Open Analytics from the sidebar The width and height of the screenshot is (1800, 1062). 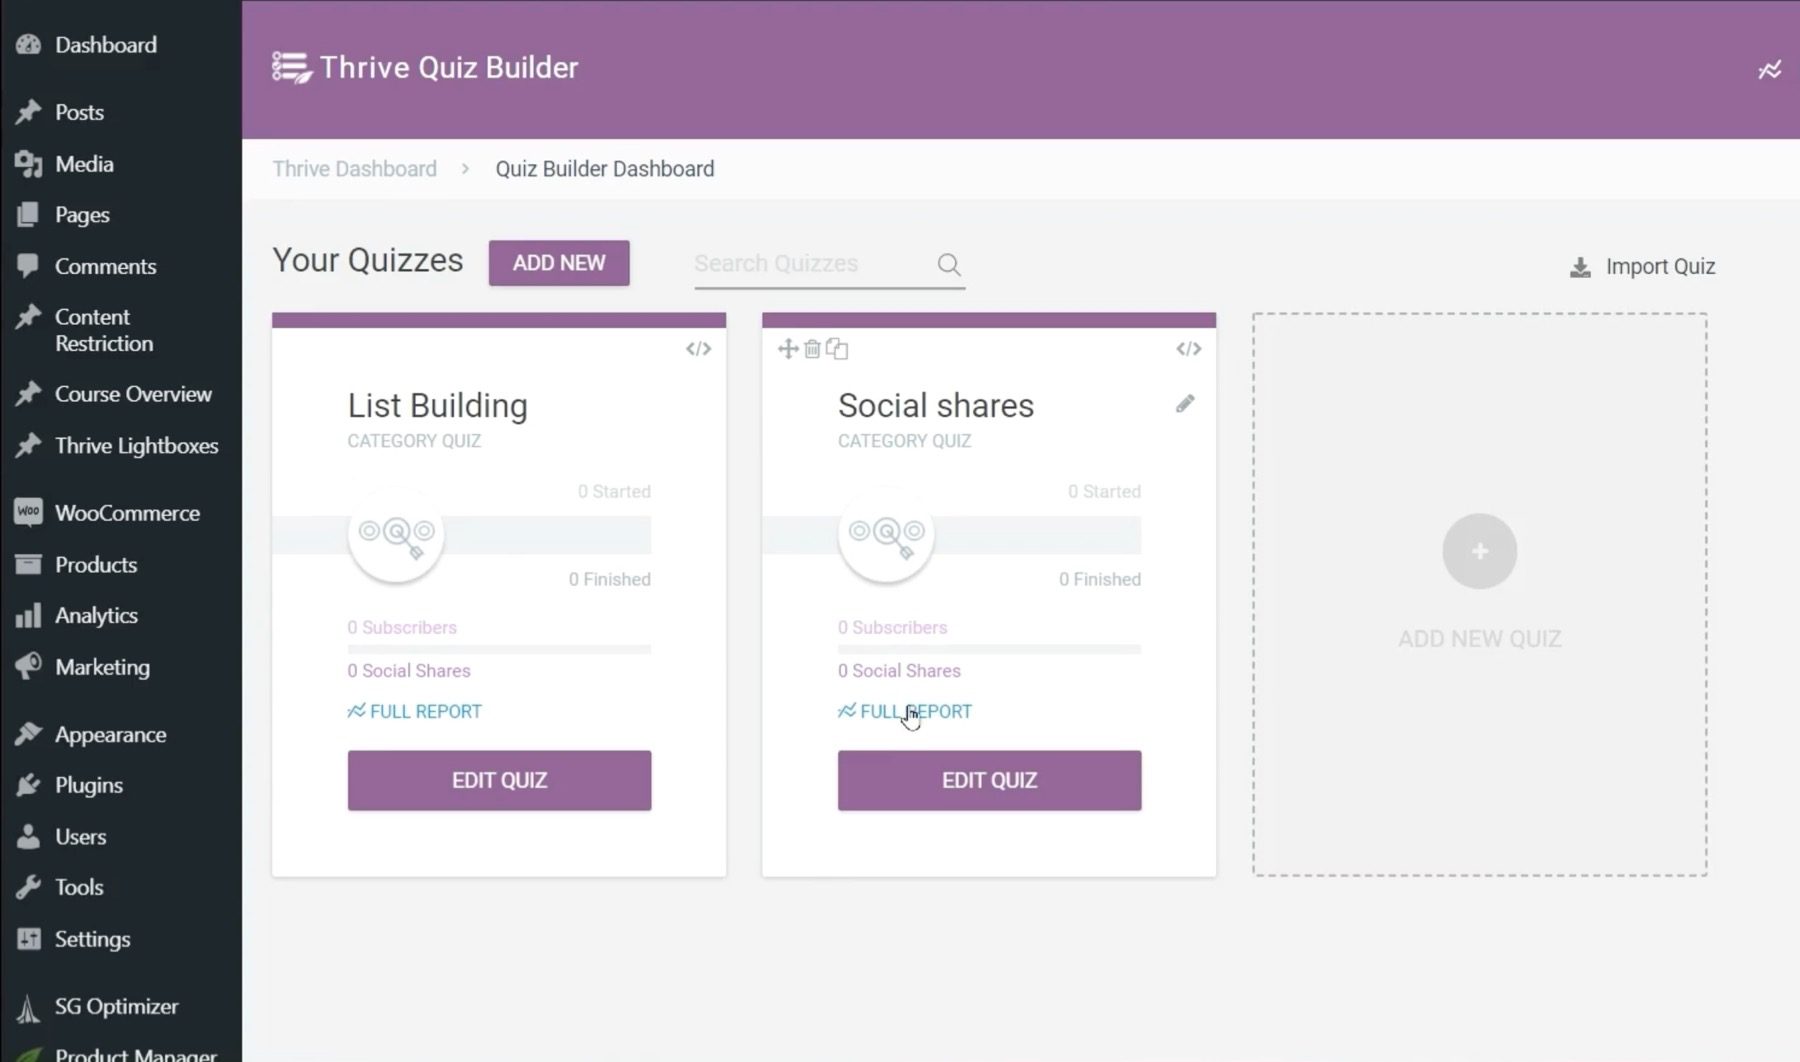pos(95,615)
